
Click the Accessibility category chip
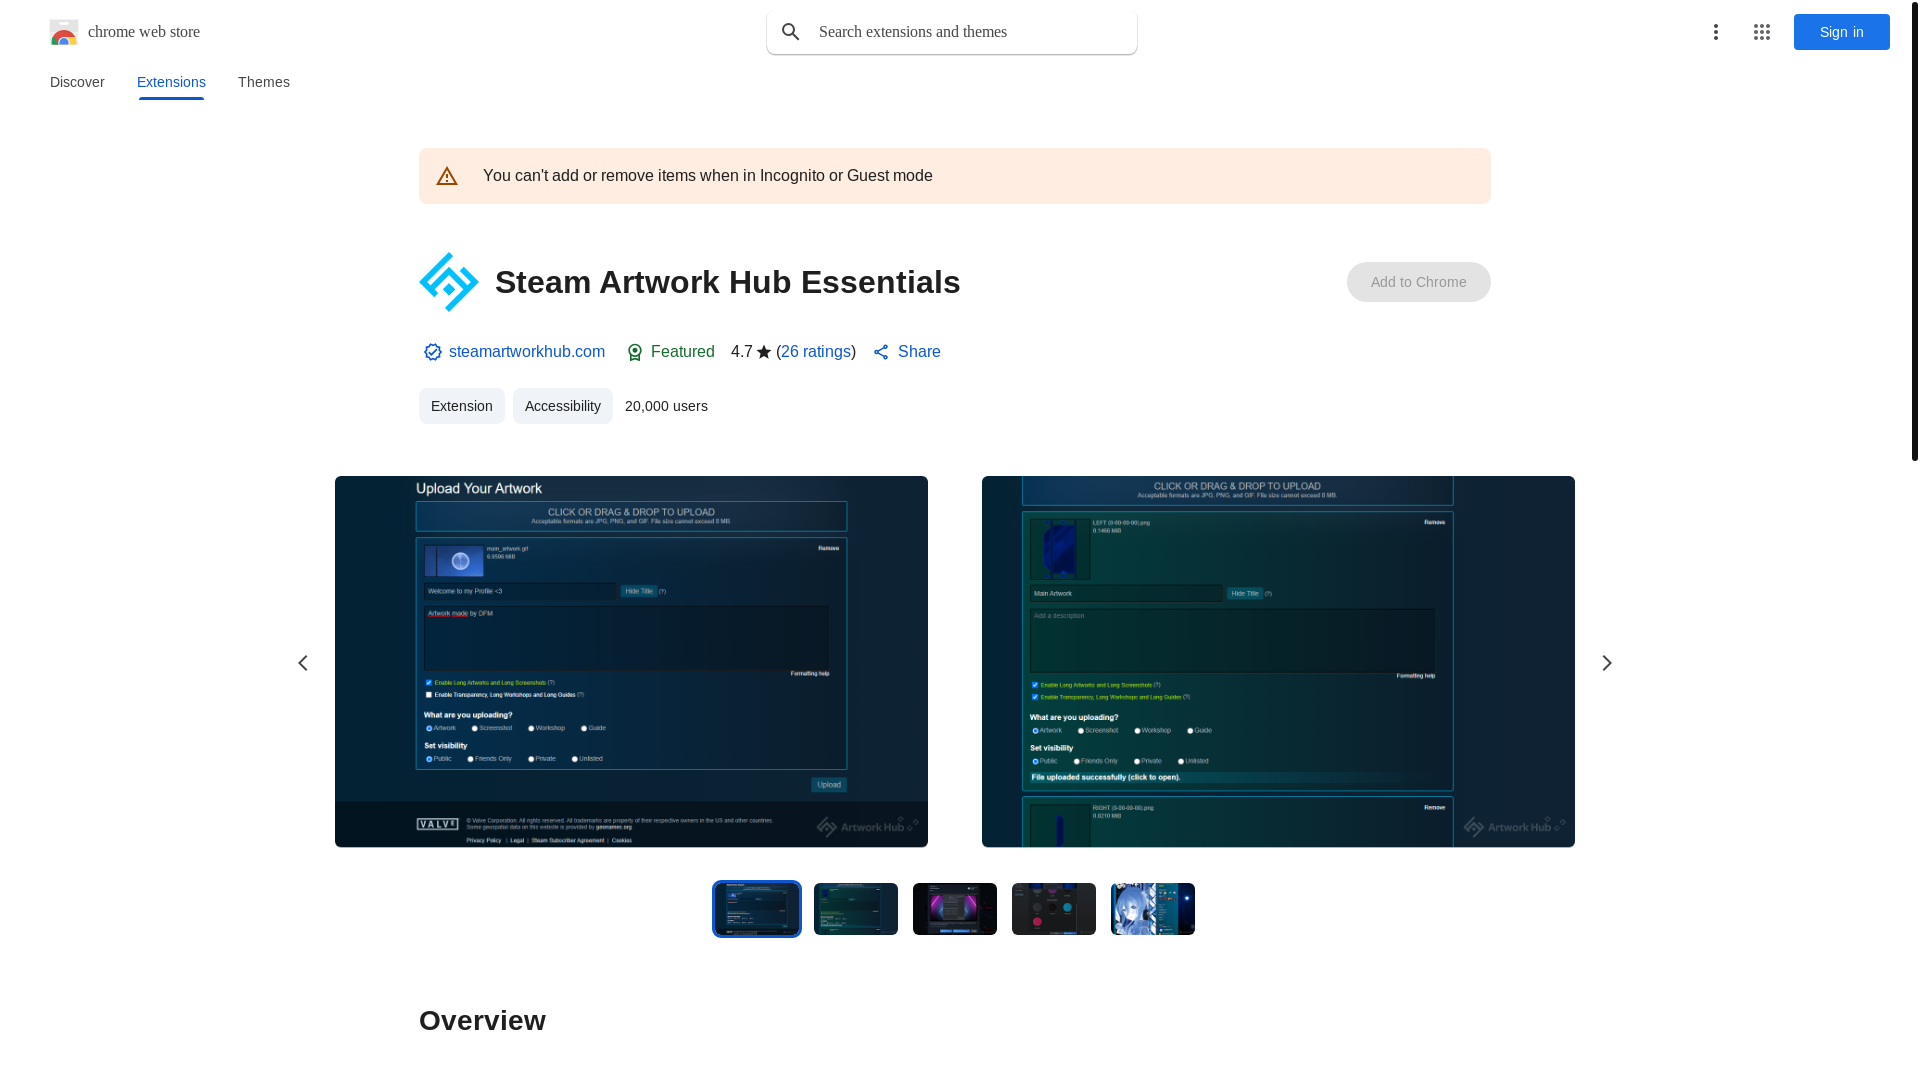coord(563,406)
